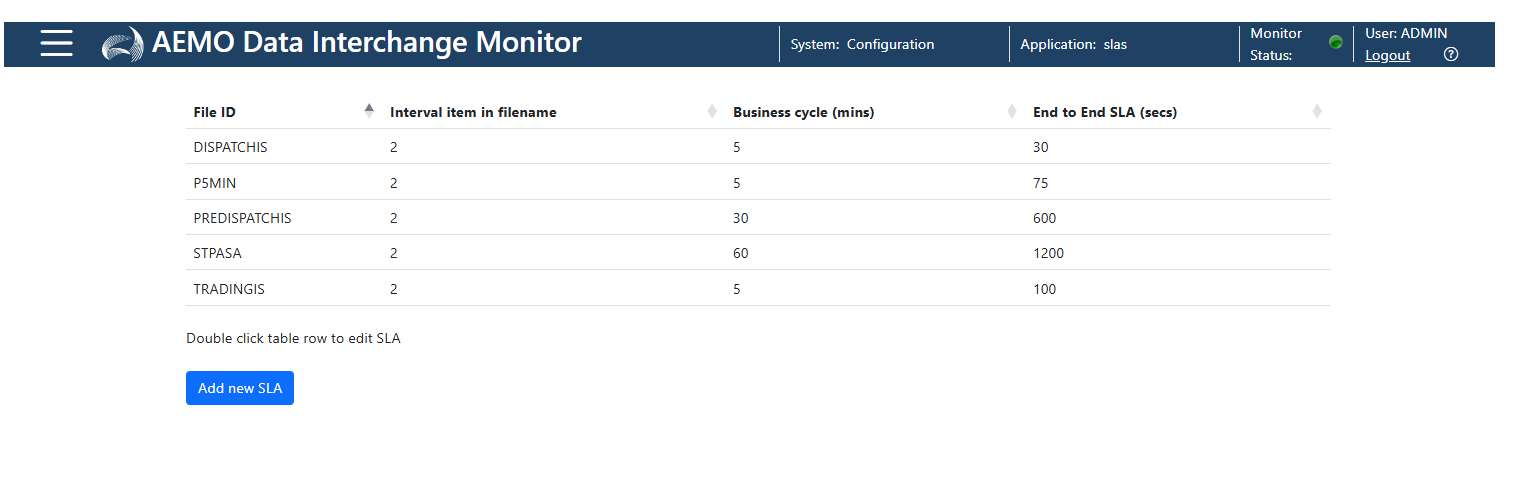The width and height of the screenshot is (1517, 498).
Task: Sort by Interval item in filename arrow
Action: tap(712, 111)
